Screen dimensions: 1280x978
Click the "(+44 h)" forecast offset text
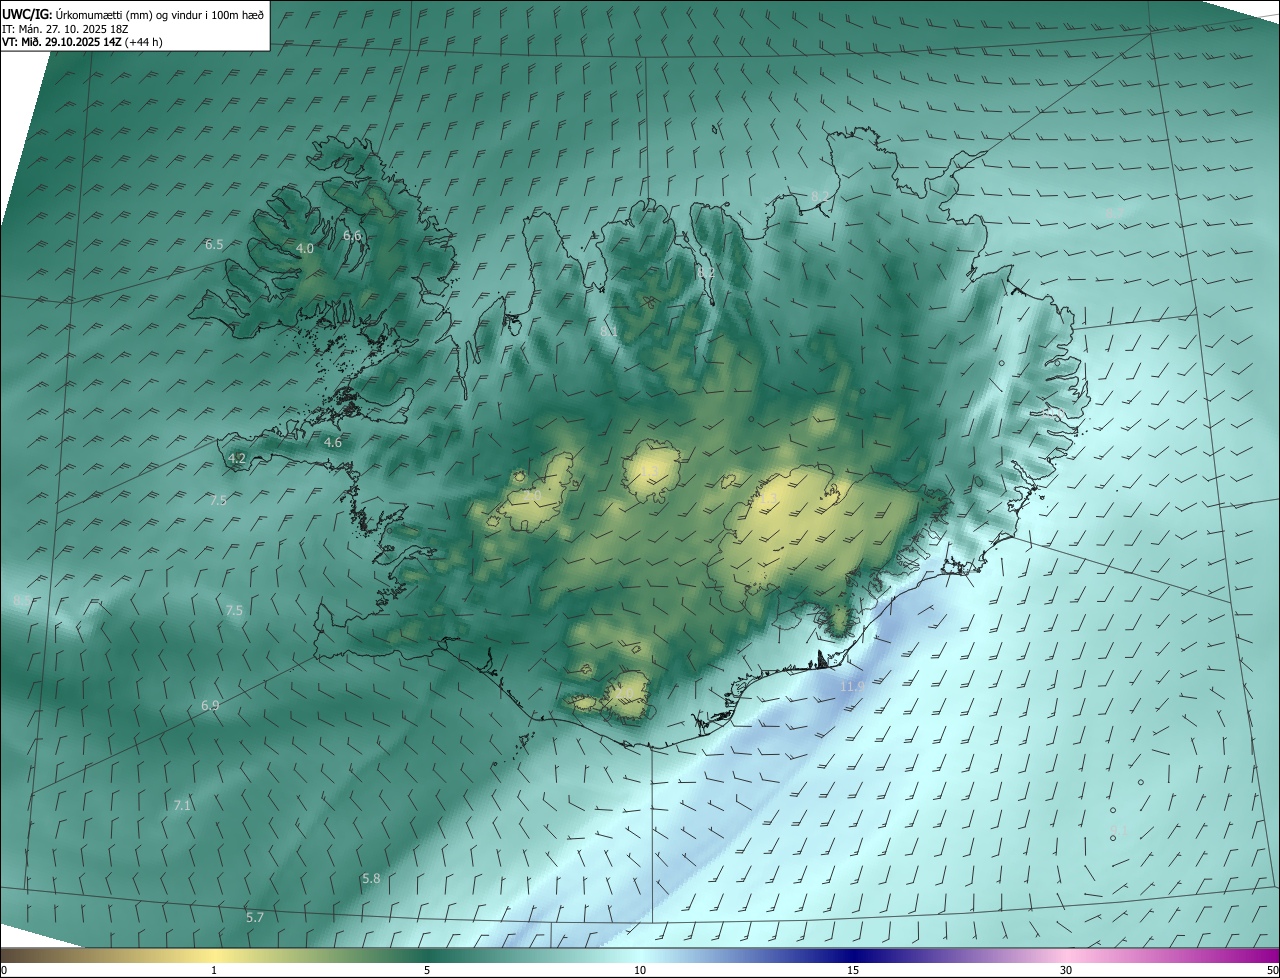tap(144, 42)
